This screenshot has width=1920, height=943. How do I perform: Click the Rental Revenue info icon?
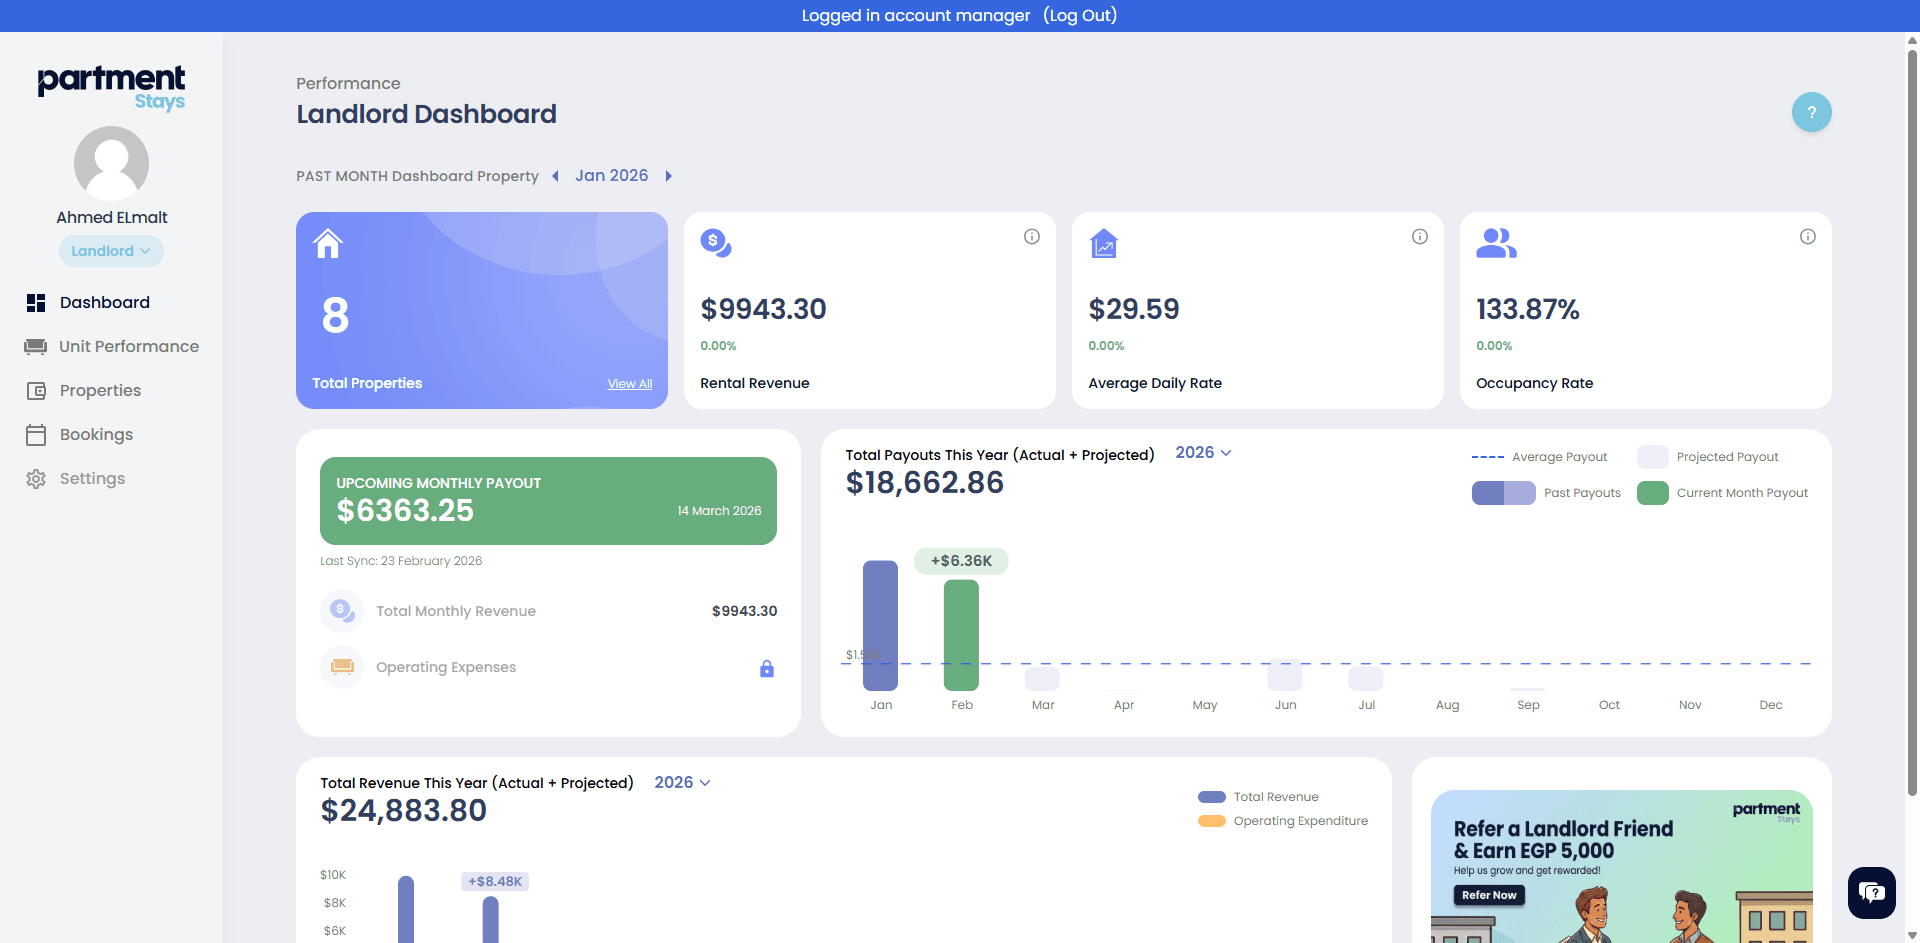(x=1031, y=237)
